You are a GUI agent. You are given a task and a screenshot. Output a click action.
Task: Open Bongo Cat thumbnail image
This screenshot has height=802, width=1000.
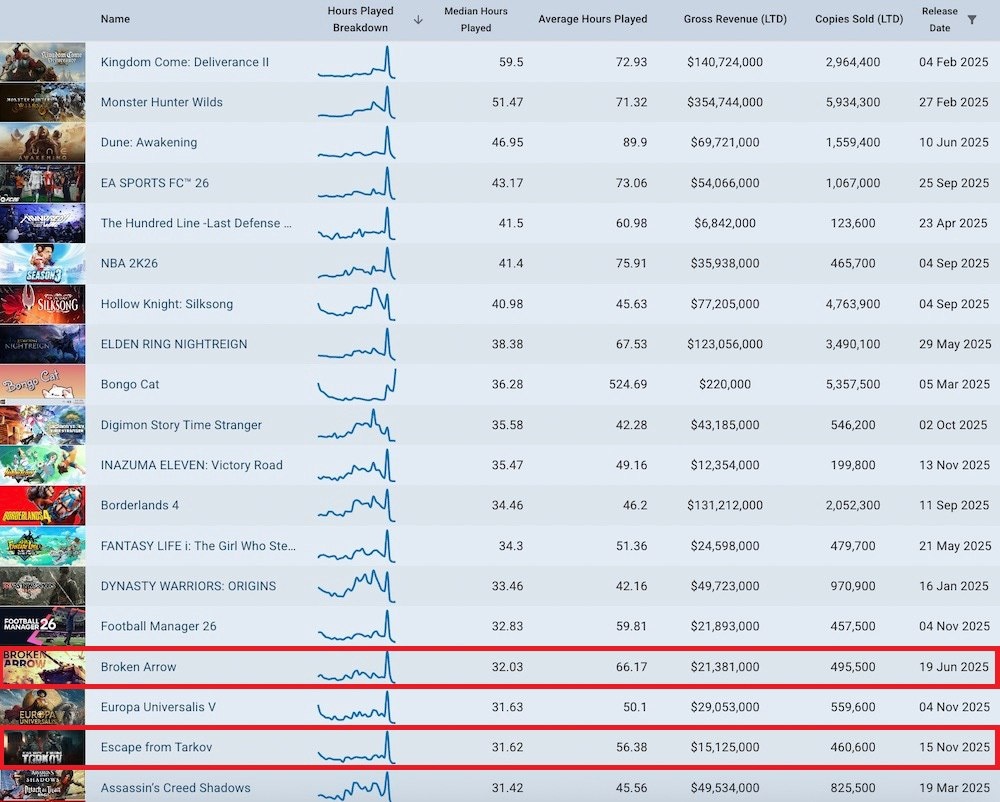(43, 384)
